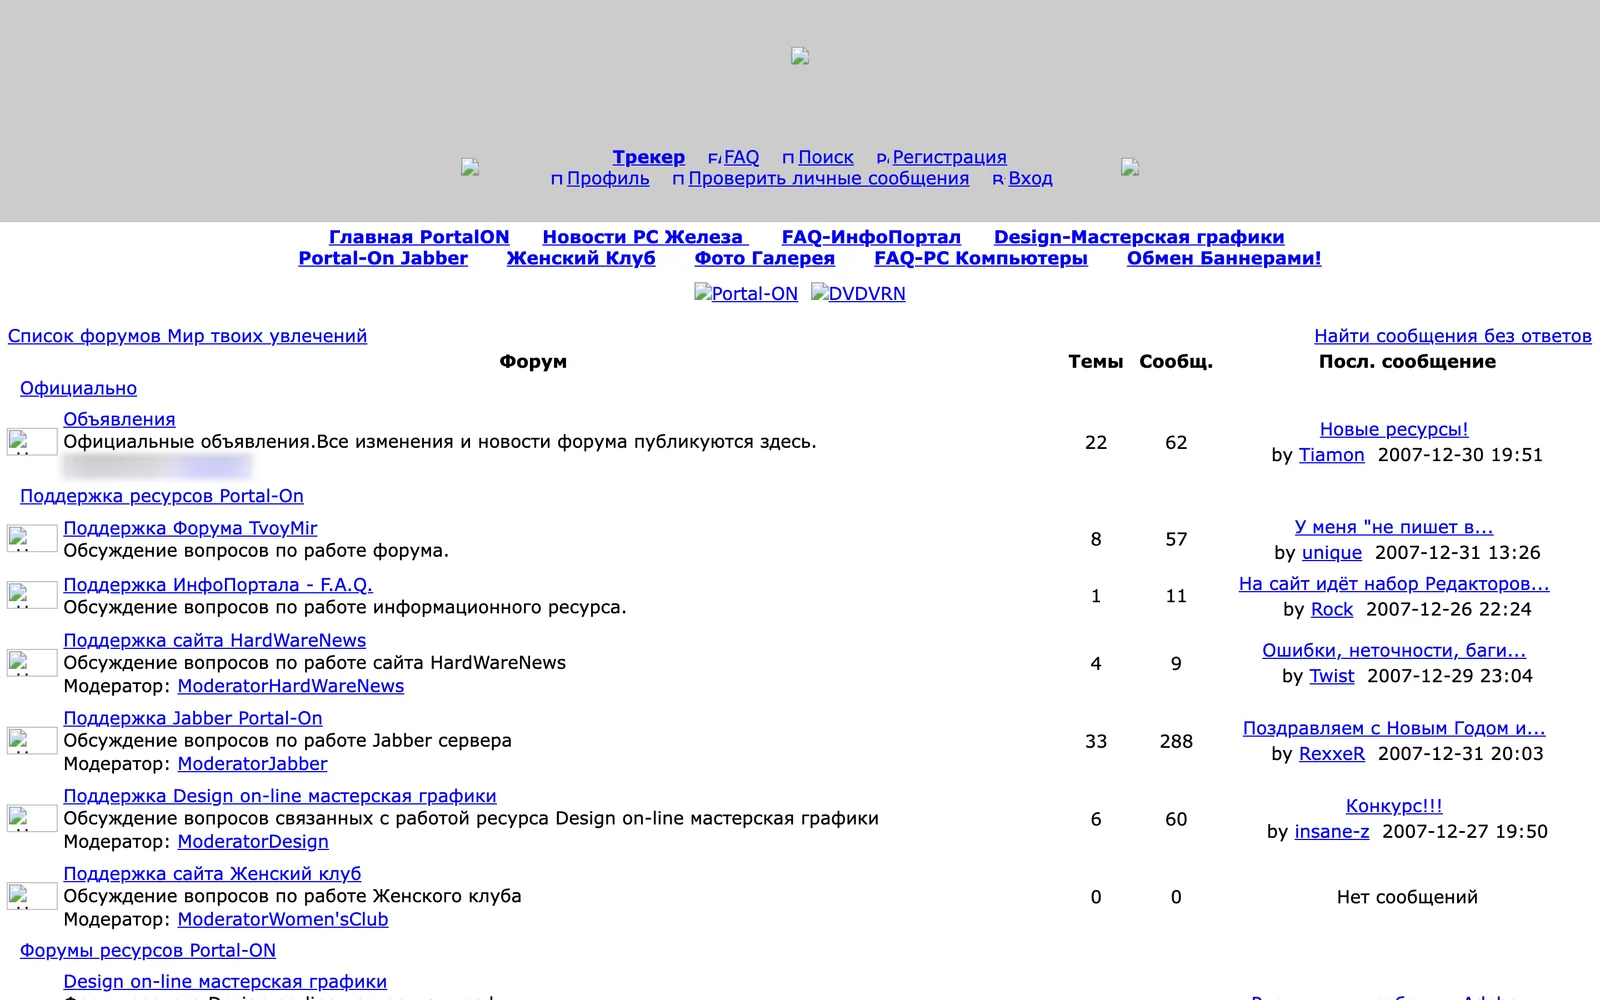The height and width of the screenshot is (1000, 1600).
Task: Open Женский Клуб link
Action: click(x=581, y=258)
